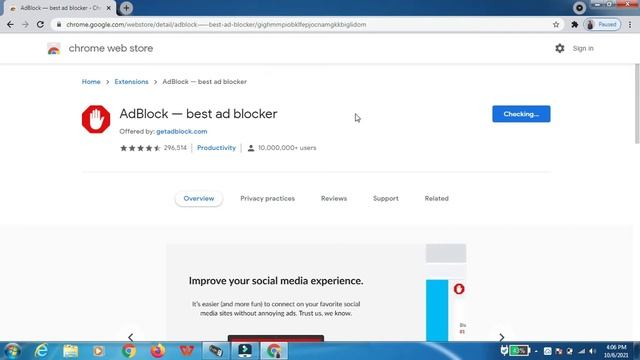Switch to the Privacy practices tab
The height and width of the screenshot is (360, 640).
pyautogui.click(x=267, y=198)
